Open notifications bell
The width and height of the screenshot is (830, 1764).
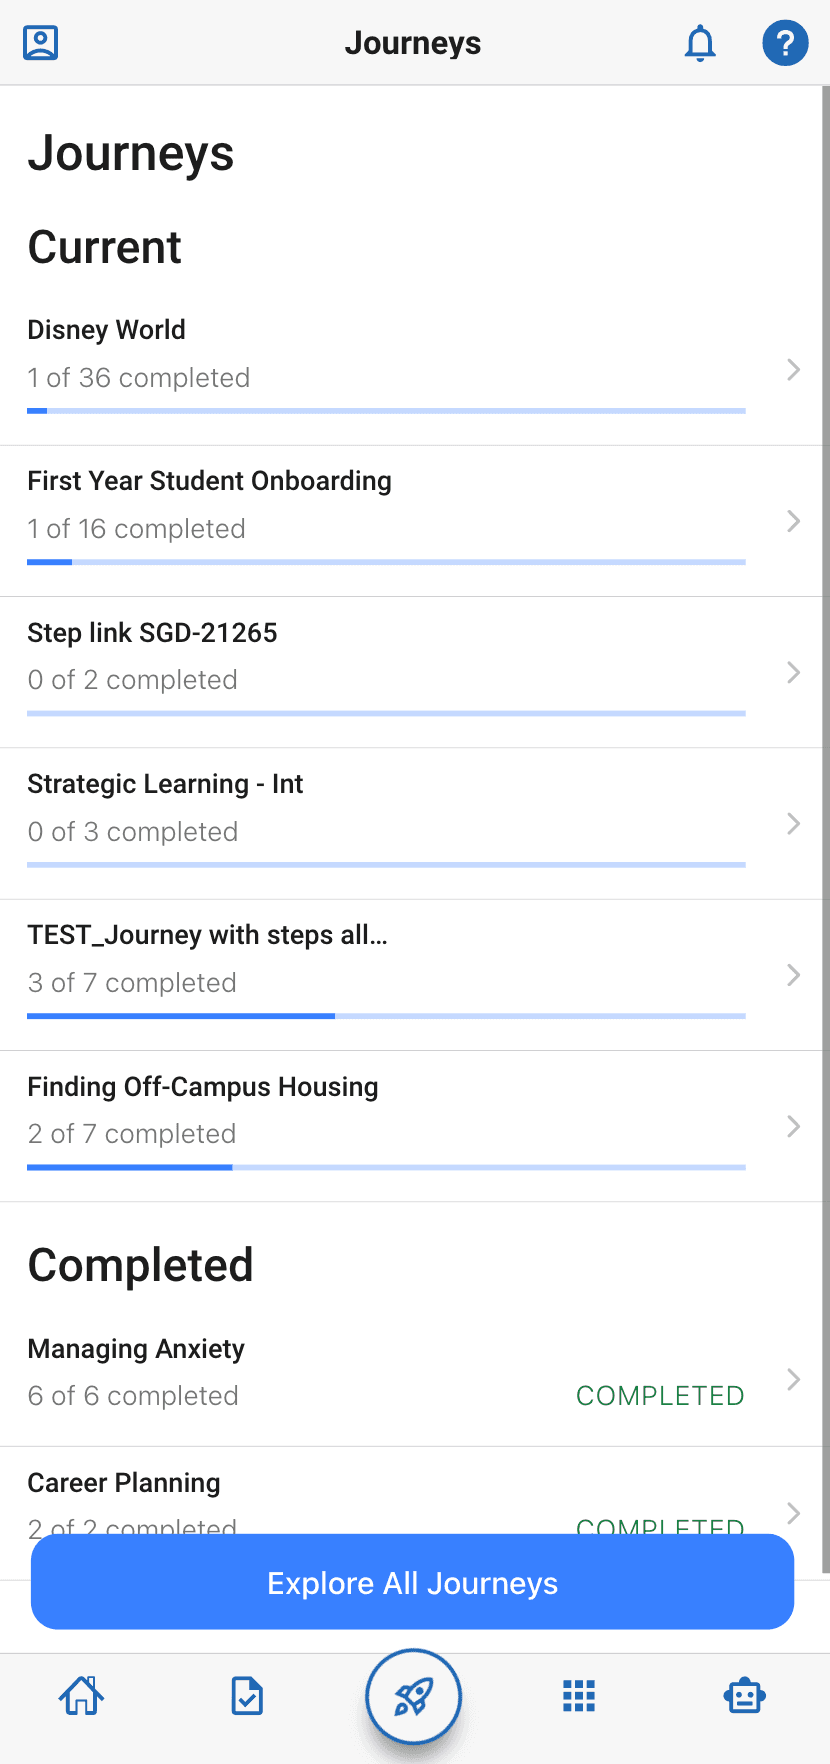700,43
